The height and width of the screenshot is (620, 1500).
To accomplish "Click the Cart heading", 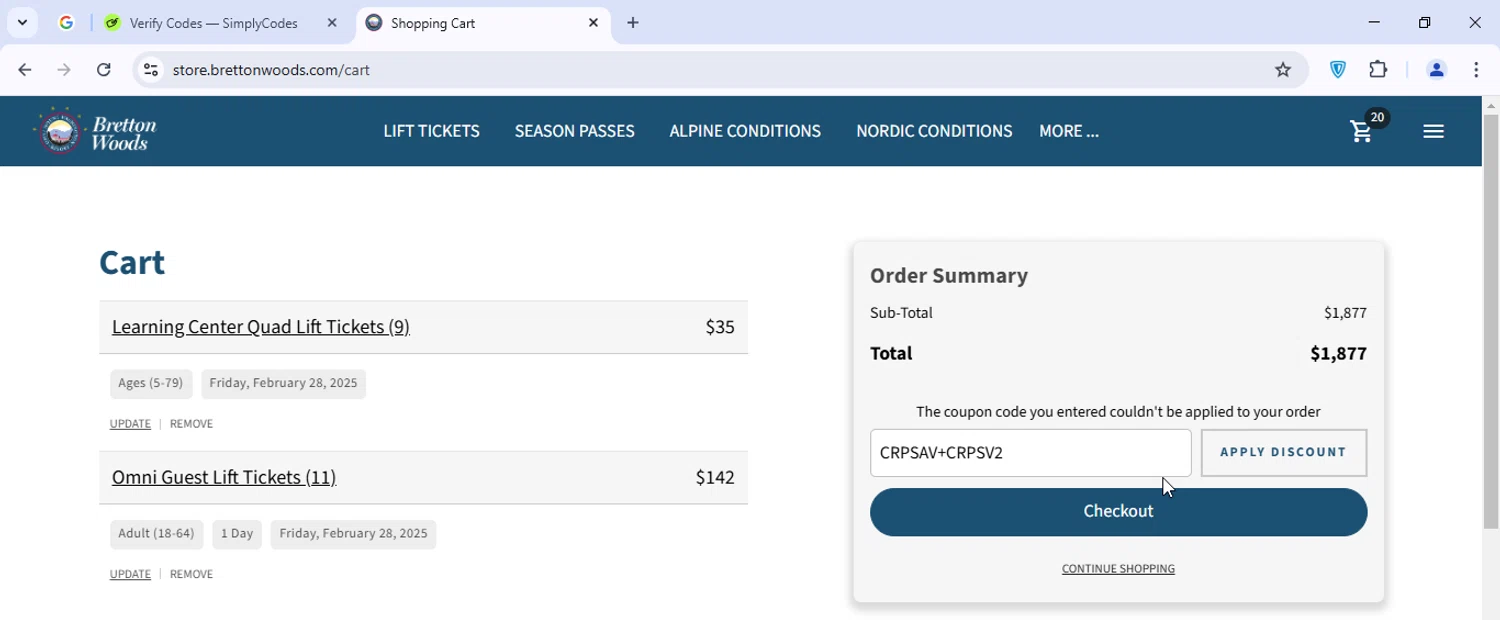I will (132, 262).
